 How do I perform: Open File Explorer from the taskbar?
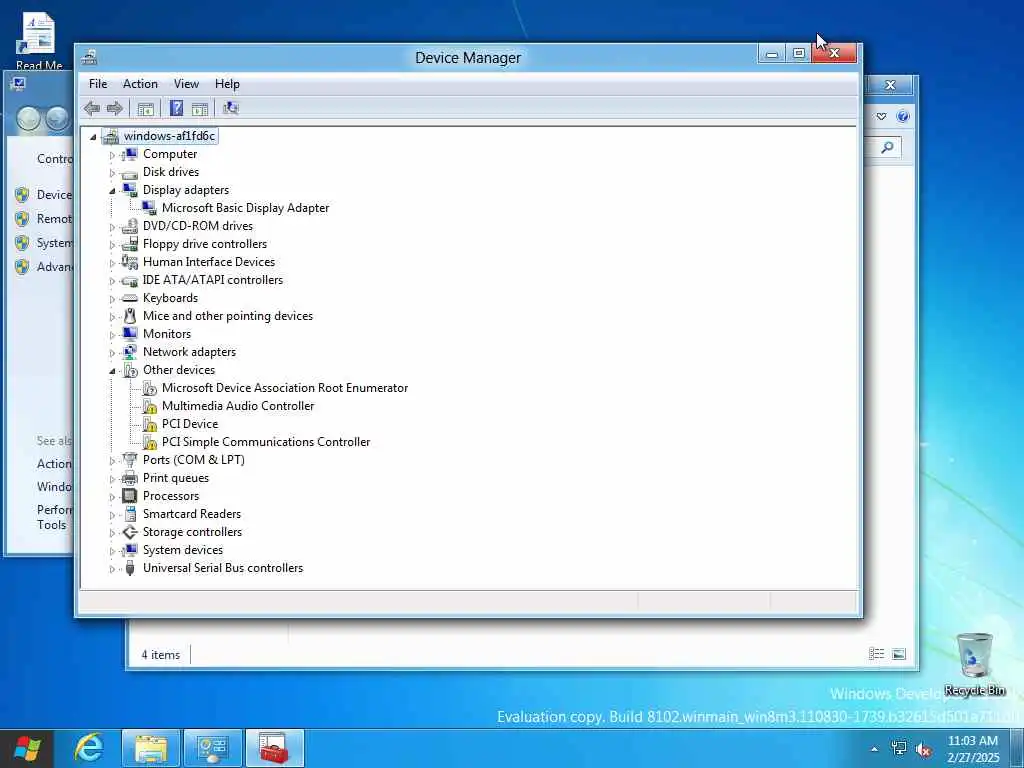pos(151,748)
